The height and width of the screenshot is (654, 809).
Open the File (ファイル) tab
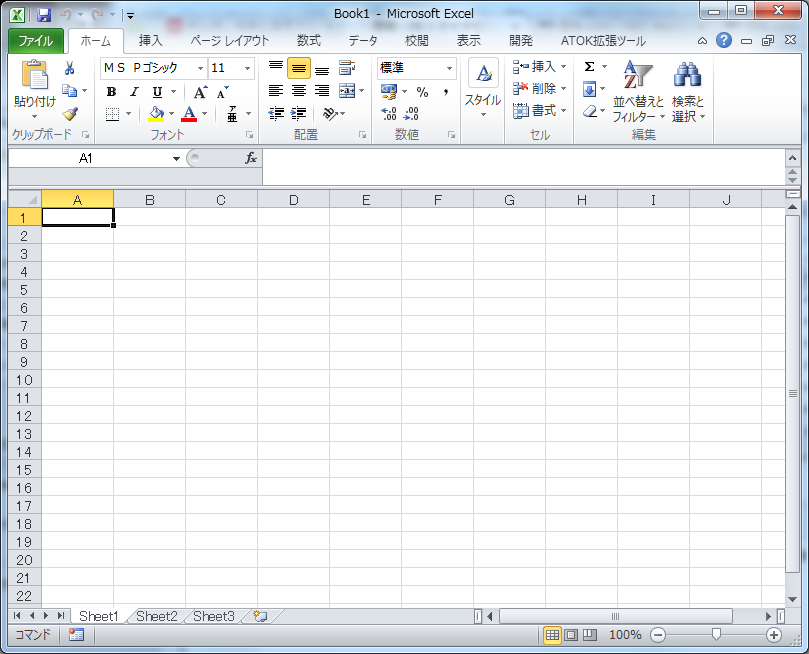coord(36,41)
